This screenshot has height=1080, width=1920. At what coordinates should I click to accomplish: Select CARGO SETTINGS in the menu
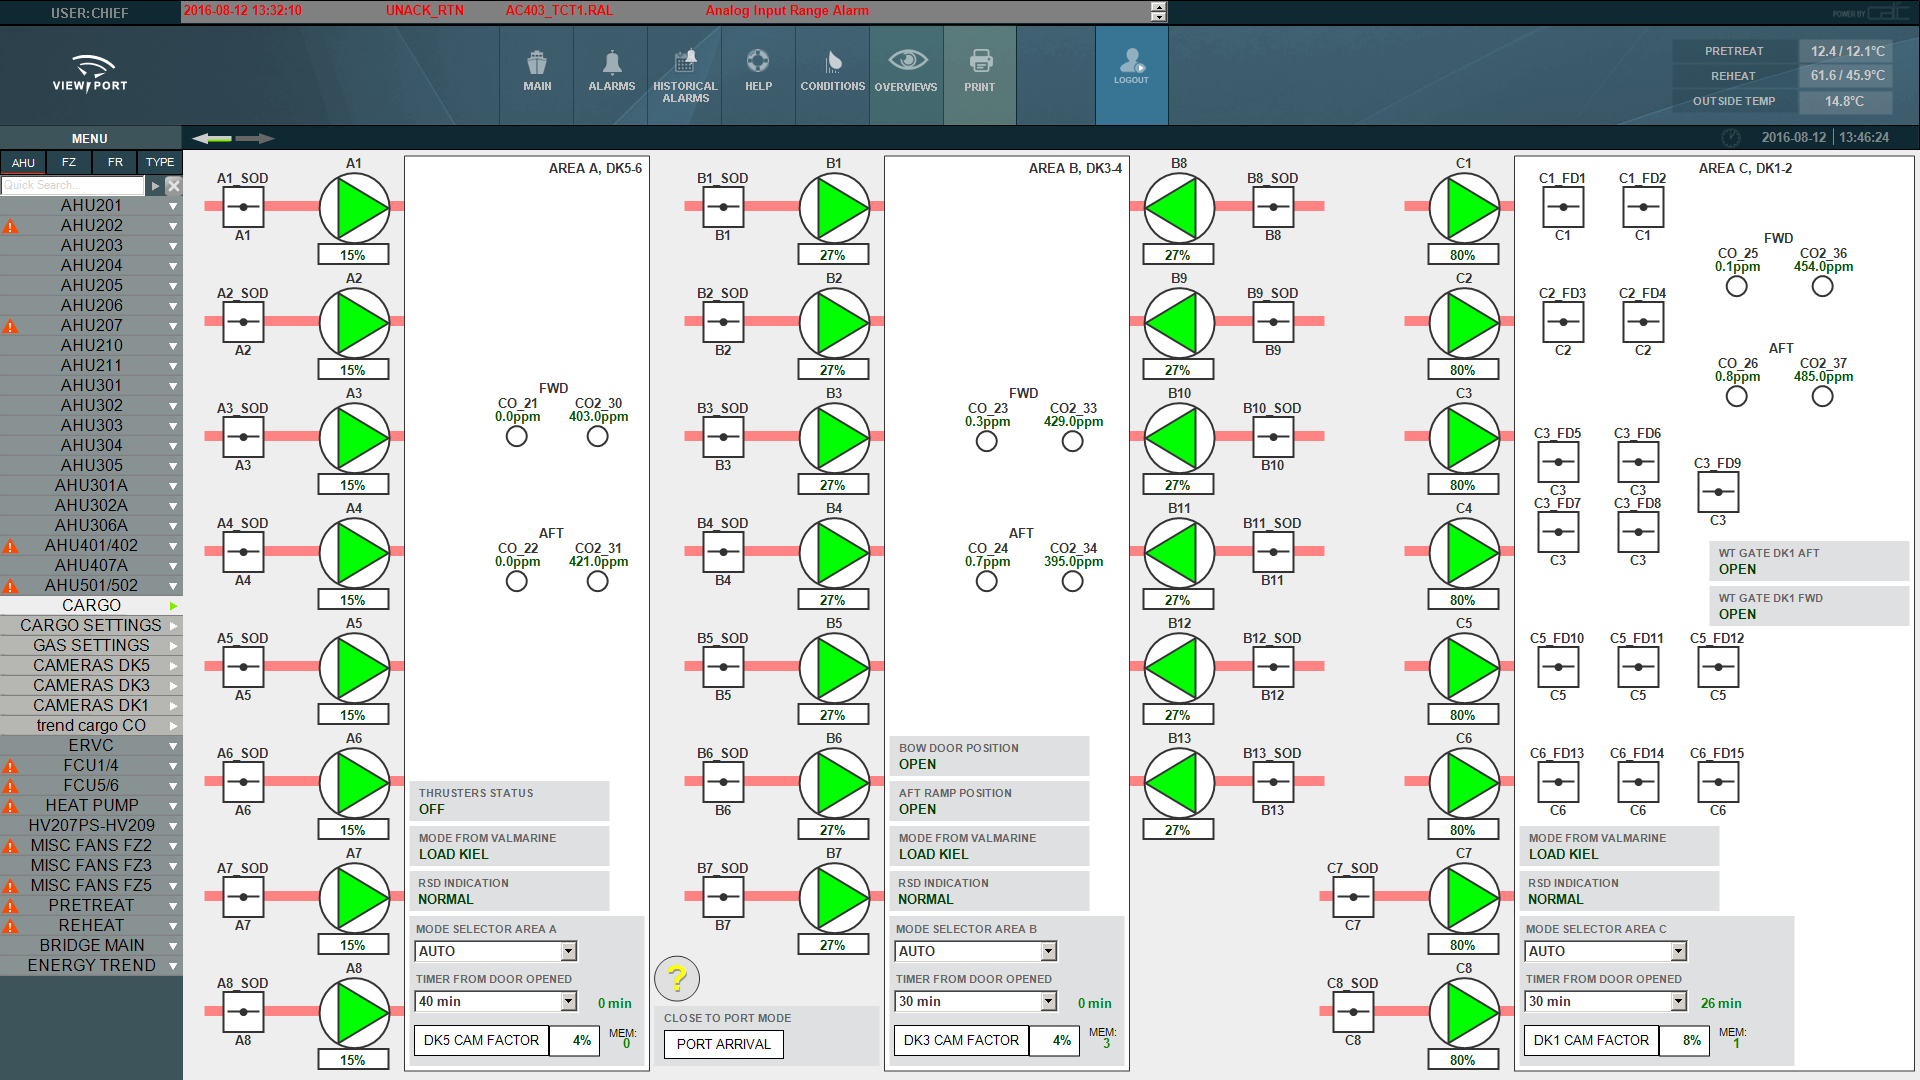point(91,625)
